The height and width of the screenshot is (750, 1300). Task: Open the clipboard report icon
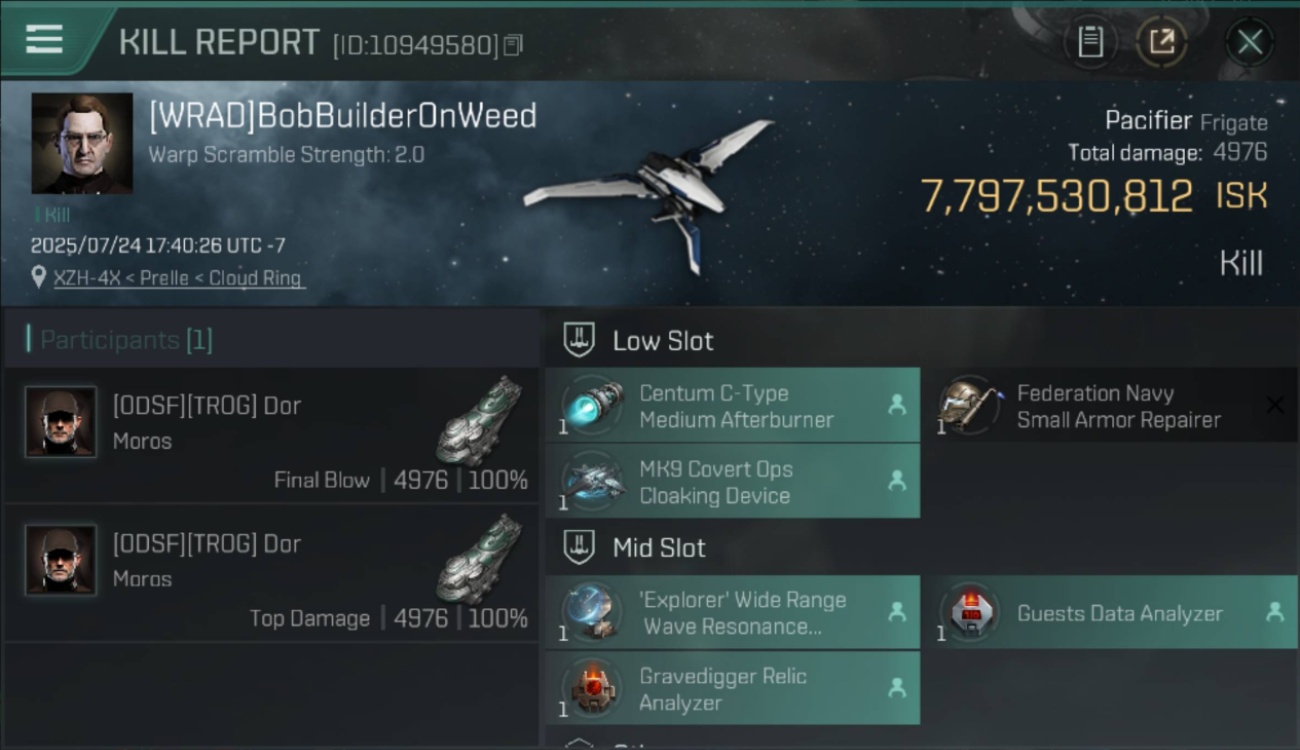[1090, 42]
